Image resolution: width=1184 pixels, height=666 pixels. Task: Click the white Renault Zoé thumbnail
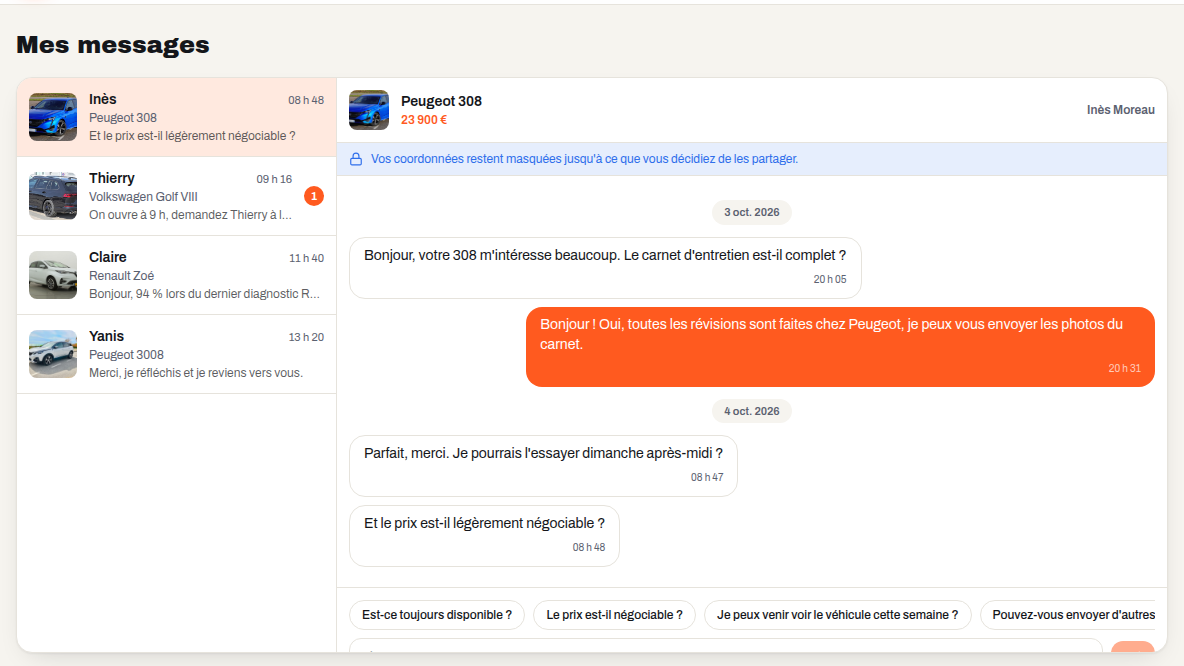53,275
